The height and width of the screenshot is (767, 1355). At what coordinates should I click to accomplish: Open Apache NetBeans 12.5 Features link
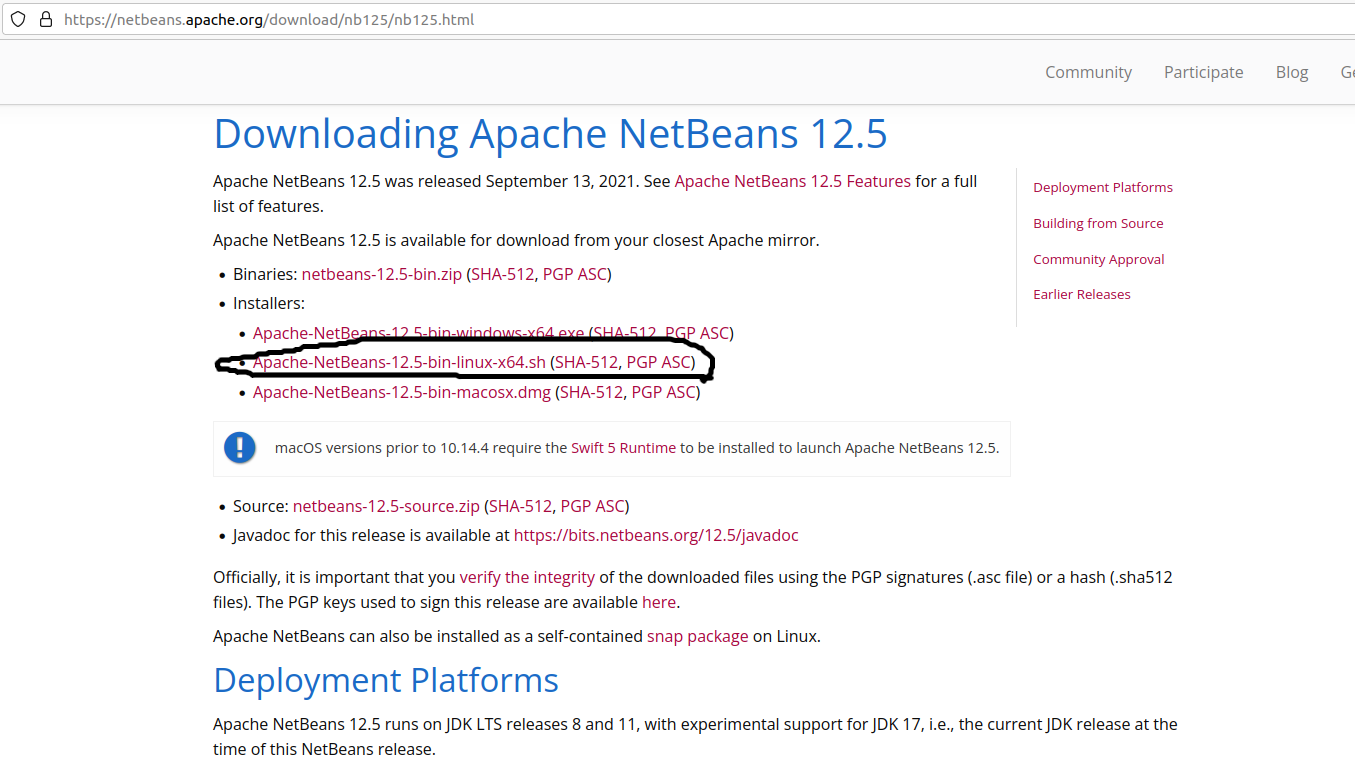[793, 181]
